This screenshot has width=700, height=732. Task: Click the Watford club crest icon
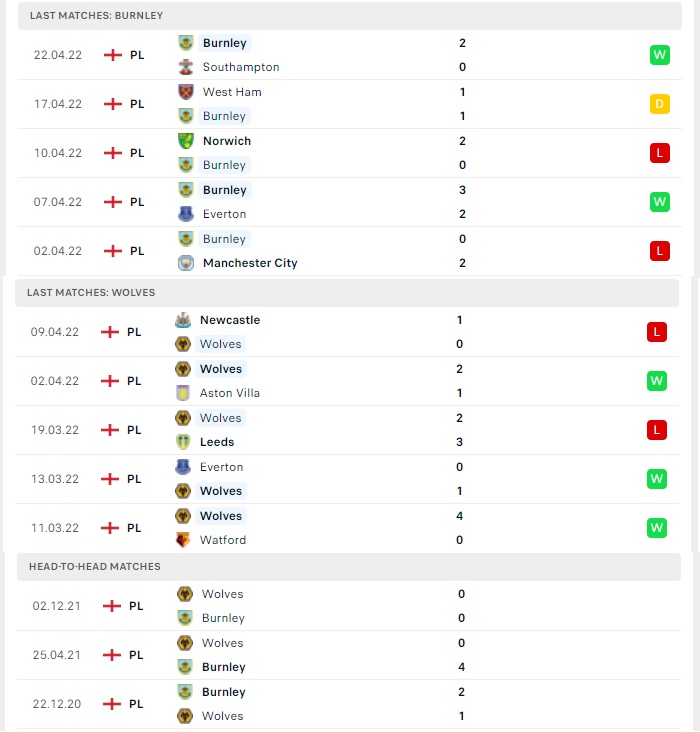tap(183, 540)
